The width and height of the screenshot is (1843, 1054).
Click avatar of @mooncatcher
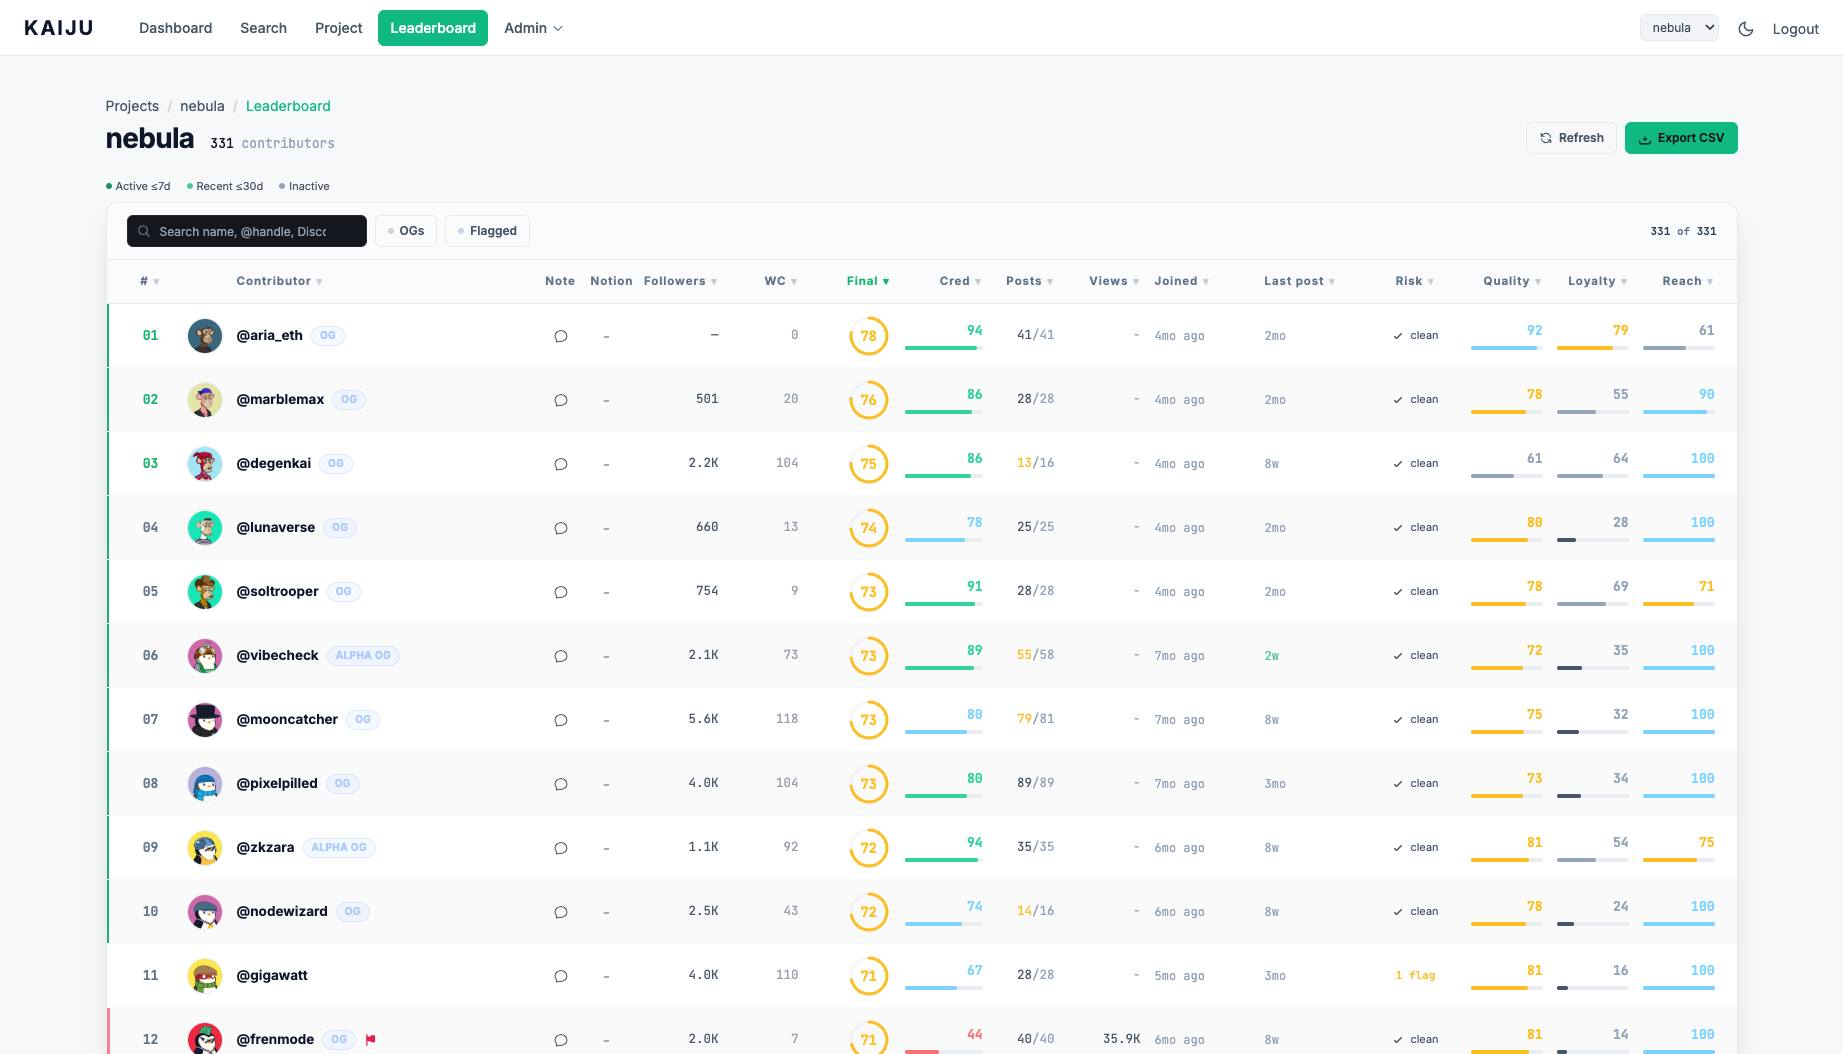click(x=205, y=720)
